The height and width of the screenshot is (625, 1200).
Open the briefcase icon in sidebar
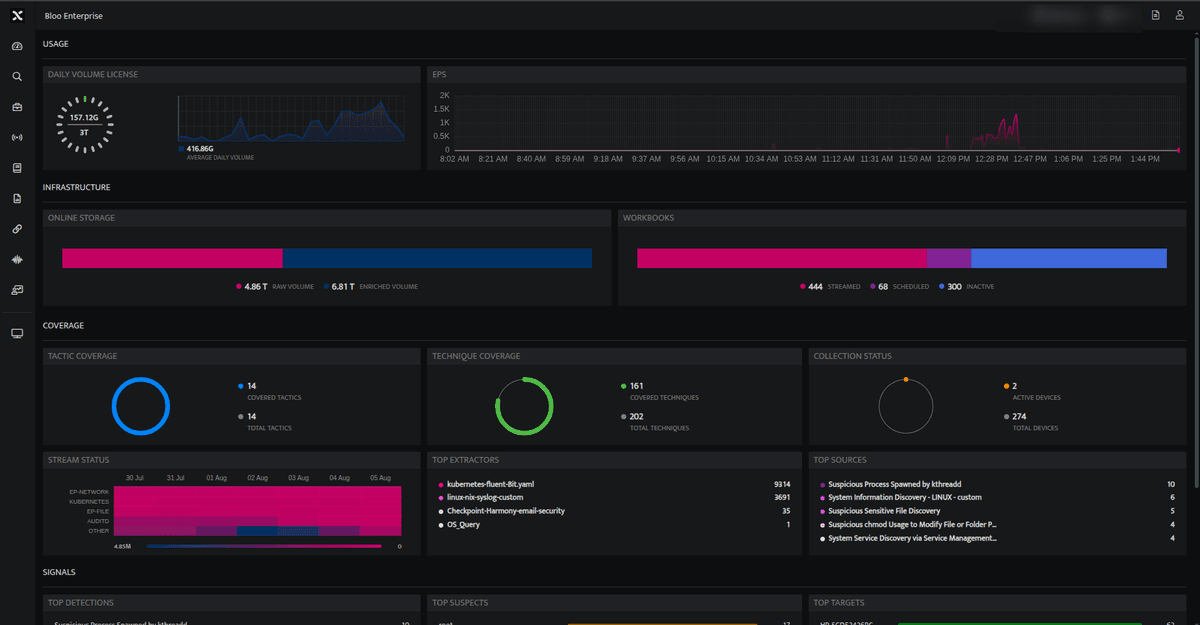(x=17, y=106)
